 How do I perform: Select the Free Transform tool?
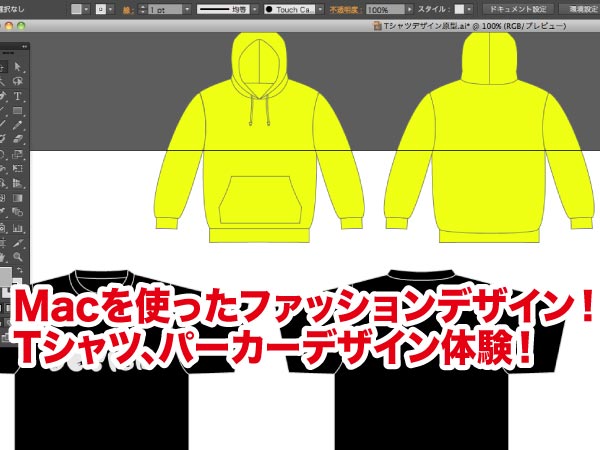pos(17,169)
